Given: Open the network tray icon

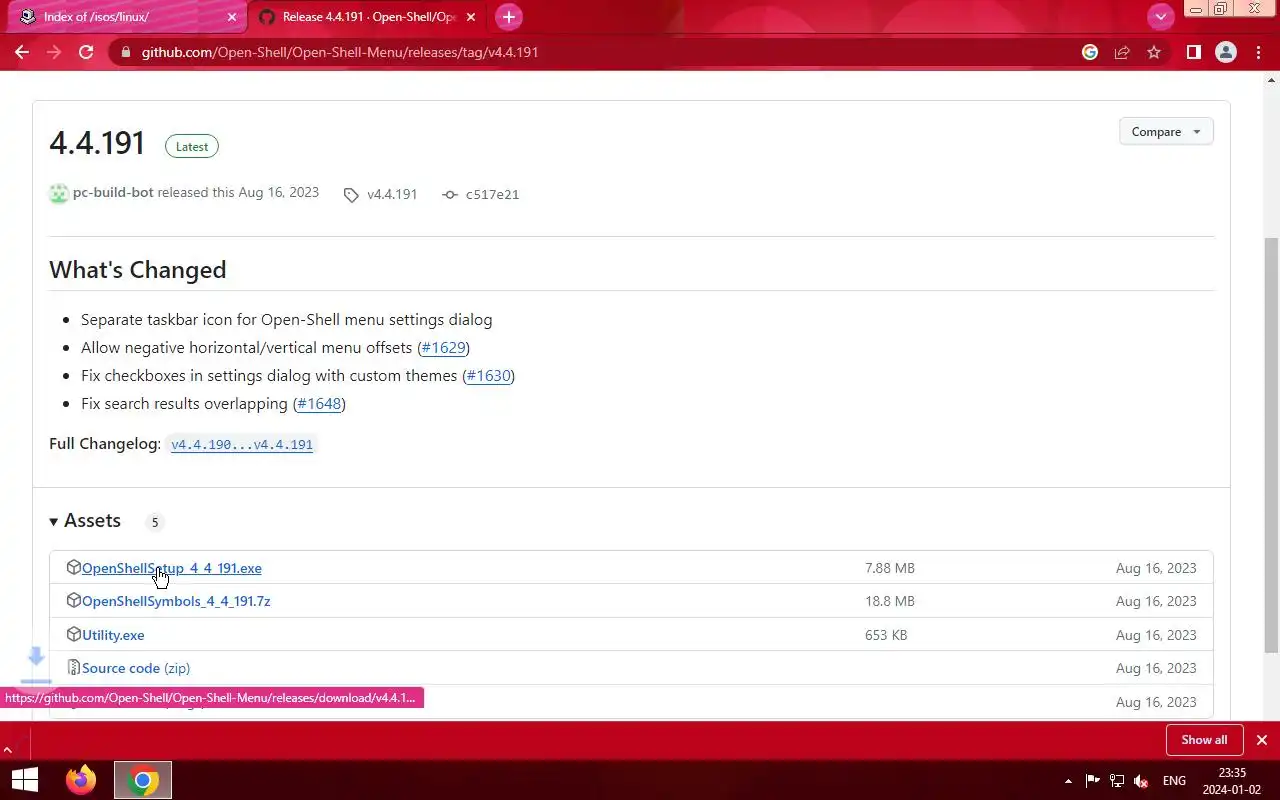Looking at the screenshot, I should (1117, 781).
